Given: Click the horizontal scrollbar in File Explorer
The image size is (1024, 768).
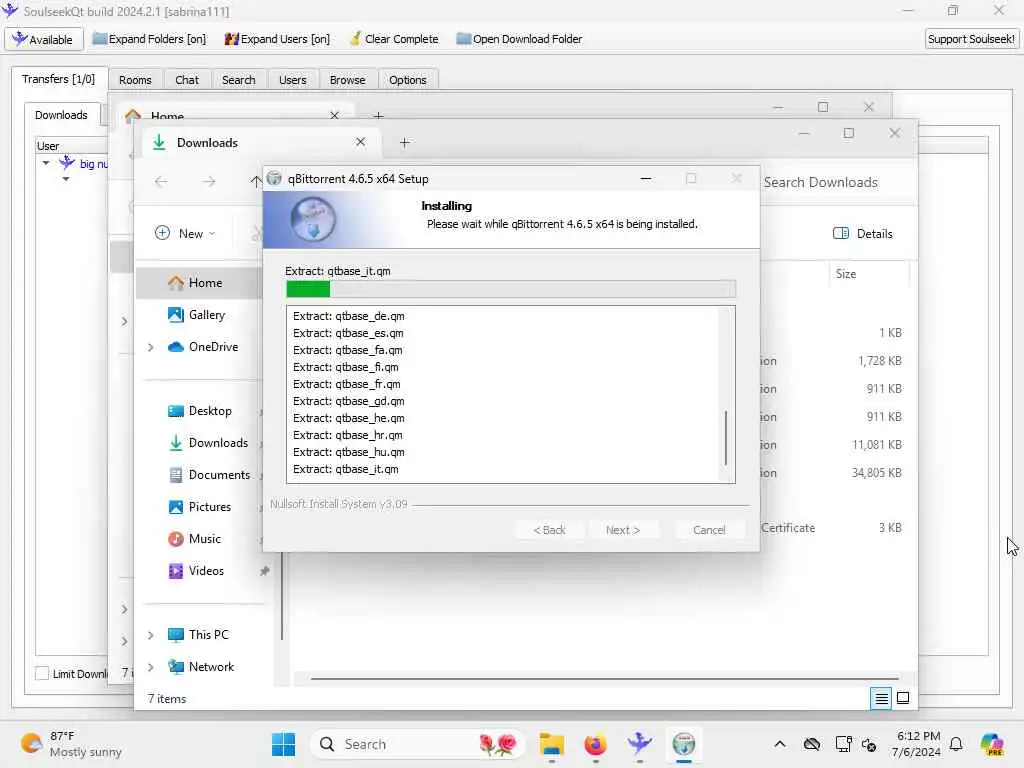Looking at the screenshot, I should [604, 679].
